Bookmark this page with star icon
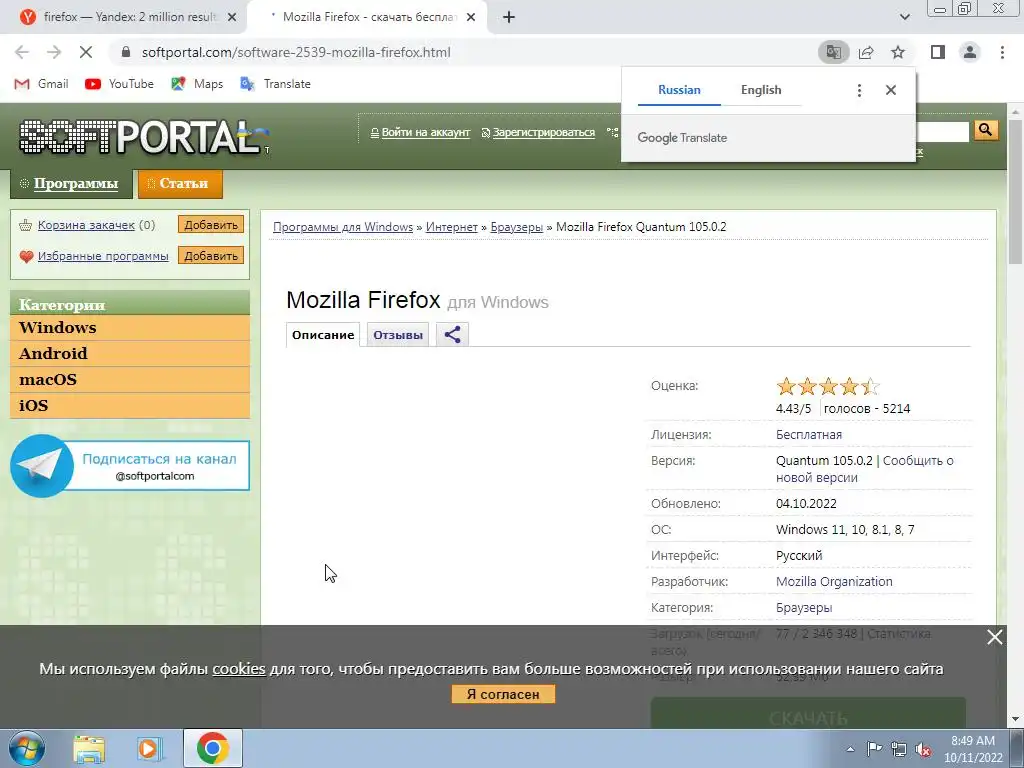This screenshot has width=1024, height=768. tap(898, 52)
